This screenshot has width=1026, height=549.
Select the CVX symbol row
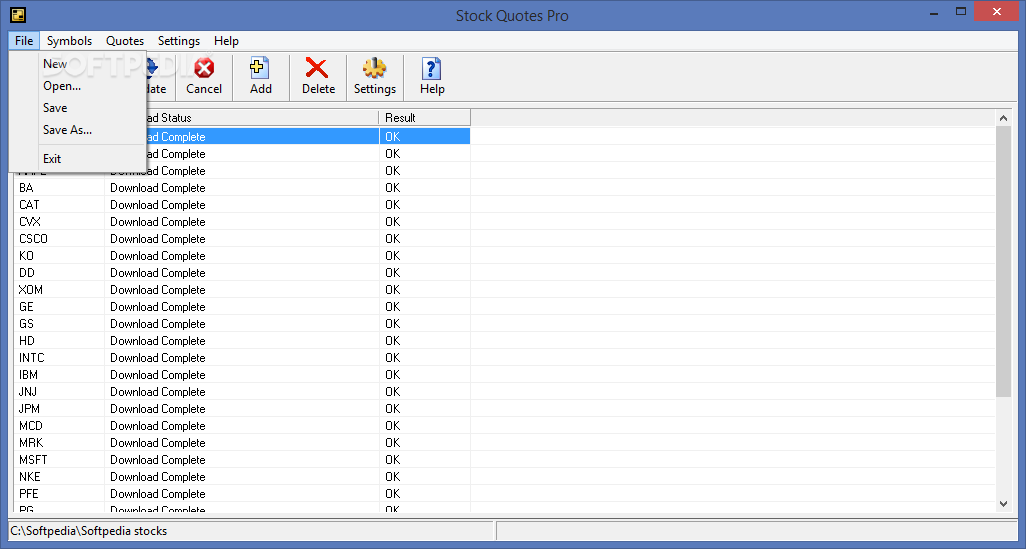click(242, 222)
